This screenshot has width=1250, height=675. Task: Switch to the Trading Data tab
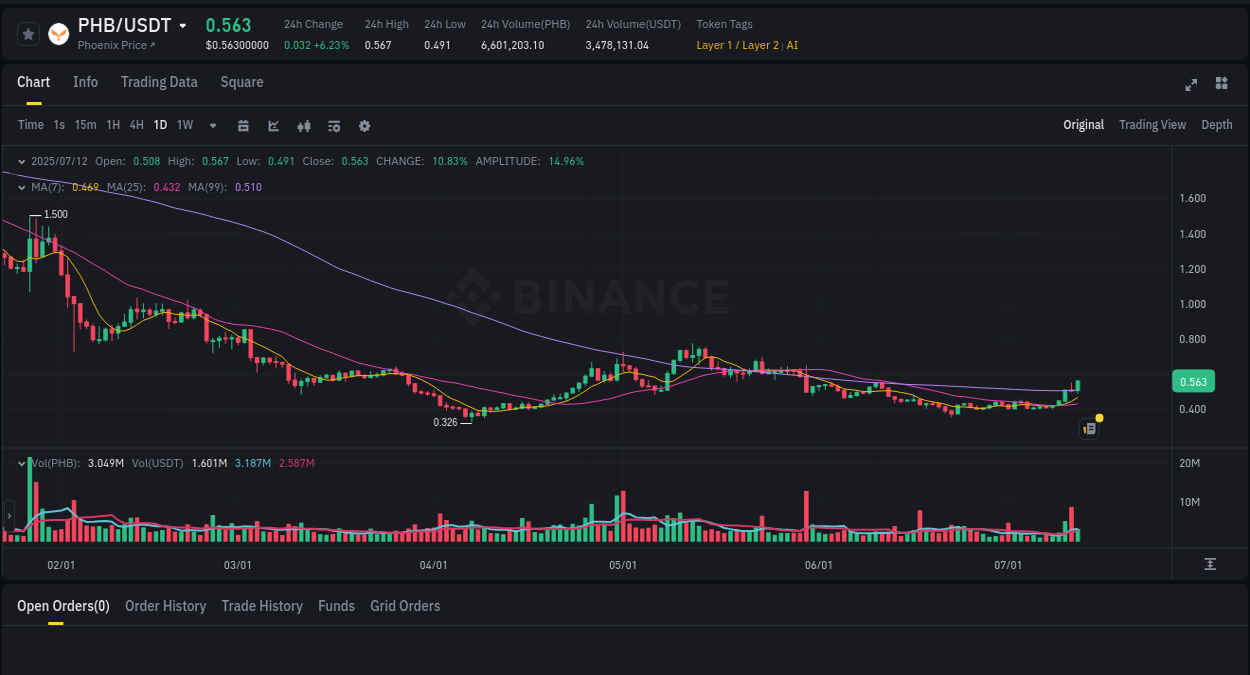159,82
